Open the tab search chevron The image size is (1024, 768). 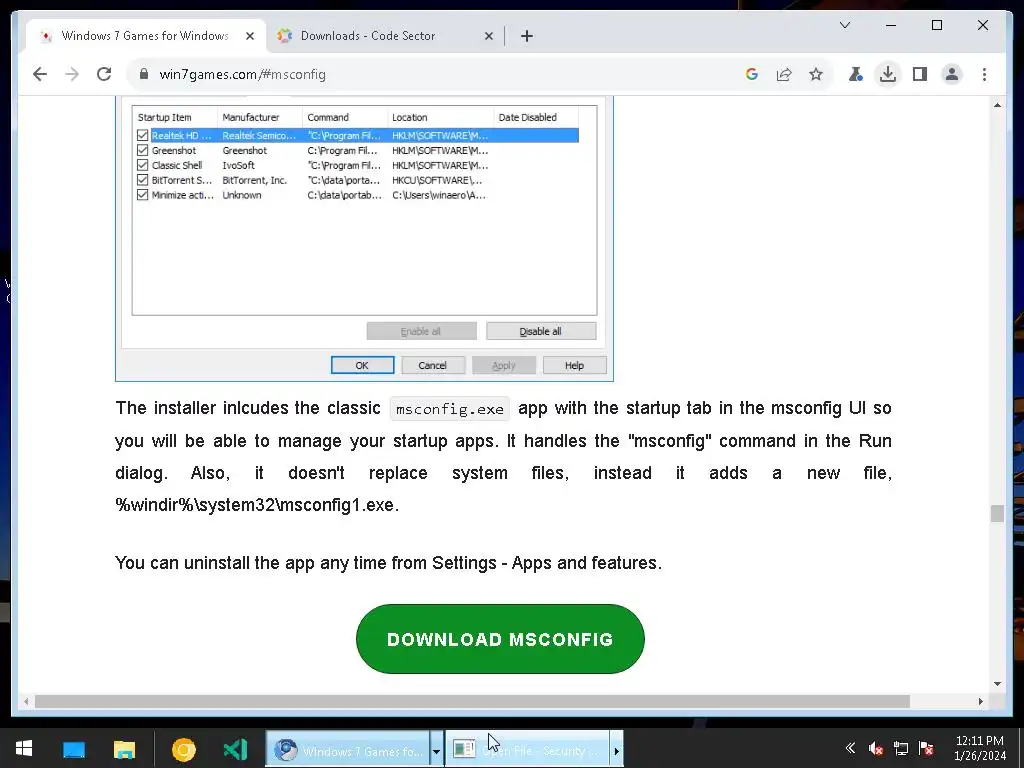point(844,25)
